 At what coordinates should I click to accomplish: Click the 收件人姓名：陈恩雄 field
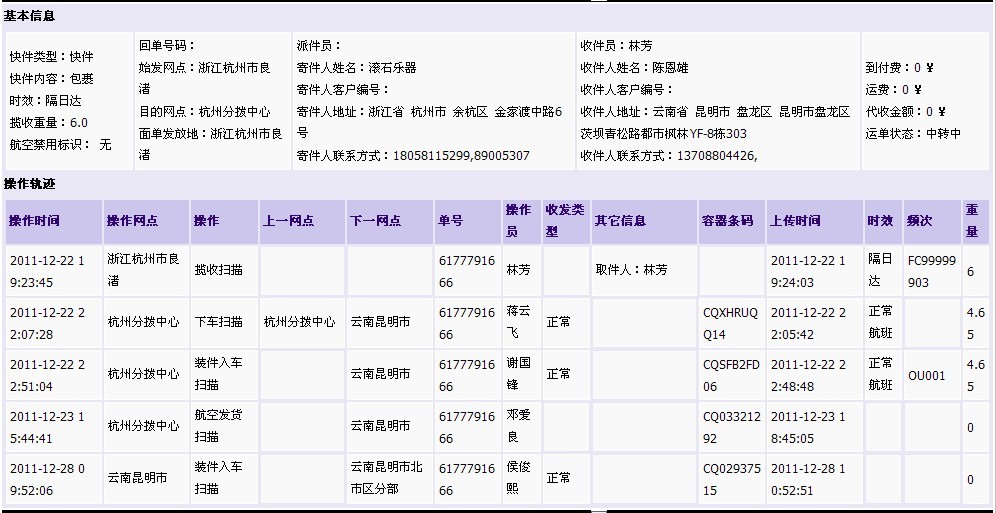pyautogui.click(x=635, y=67)
